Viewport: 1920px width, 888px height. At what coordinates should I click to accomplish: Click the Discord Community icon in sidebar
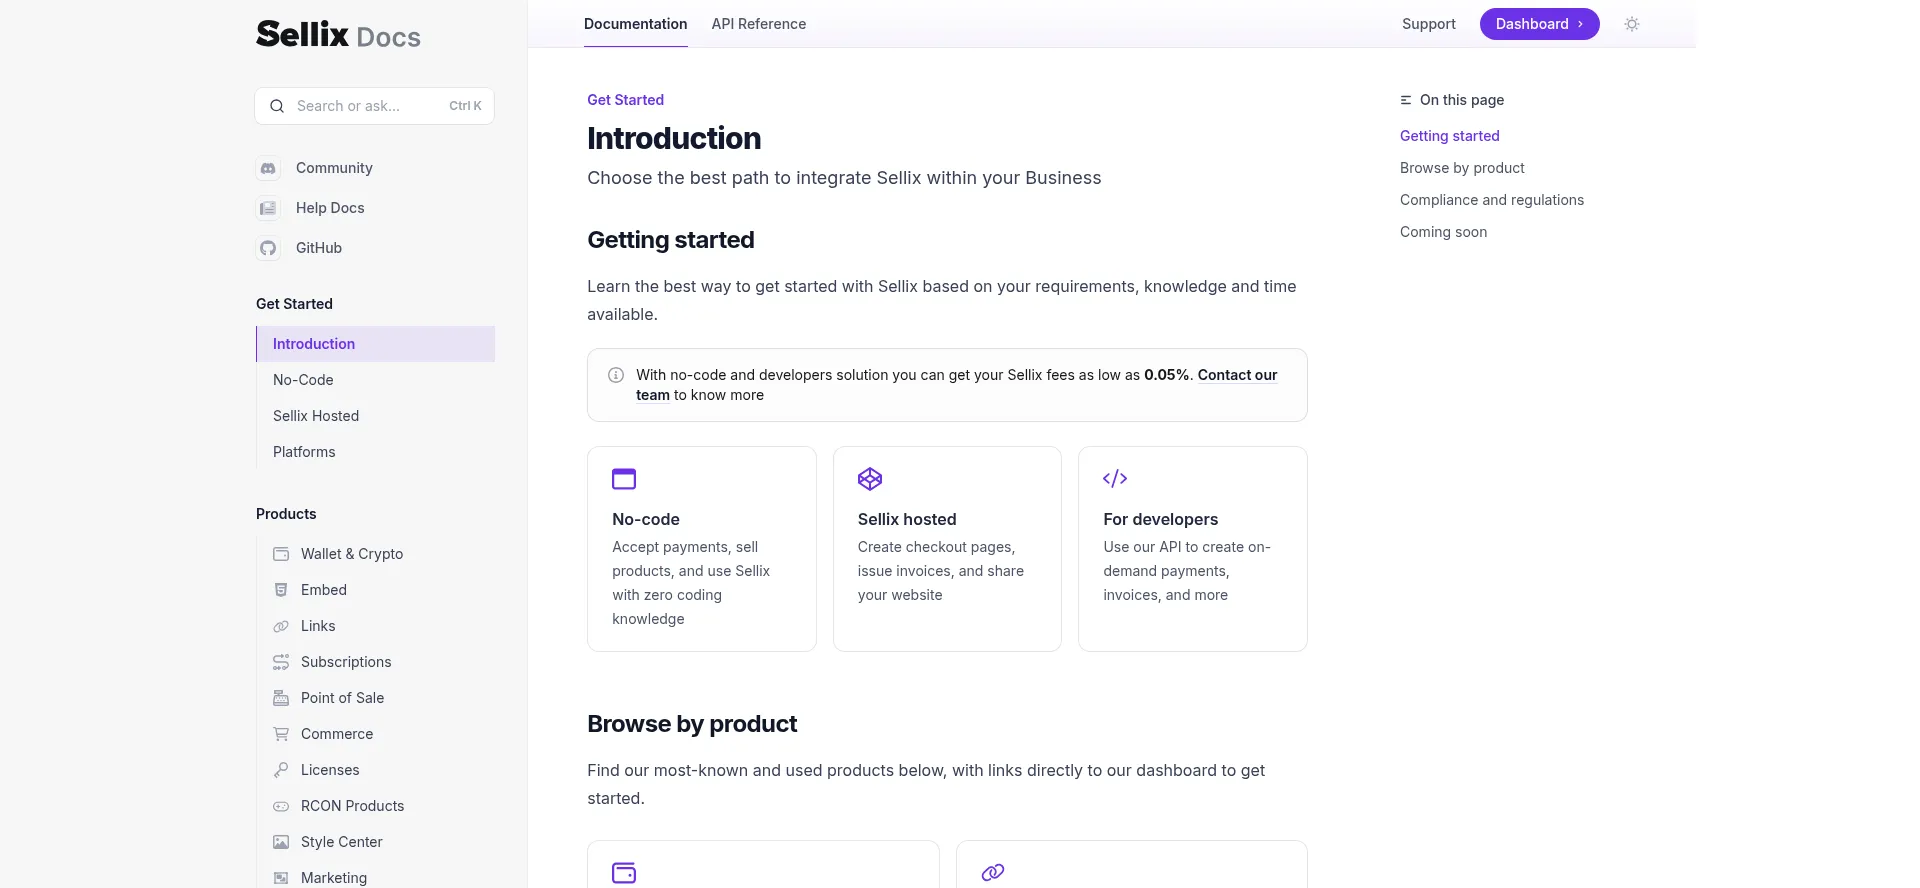[268, 168]
